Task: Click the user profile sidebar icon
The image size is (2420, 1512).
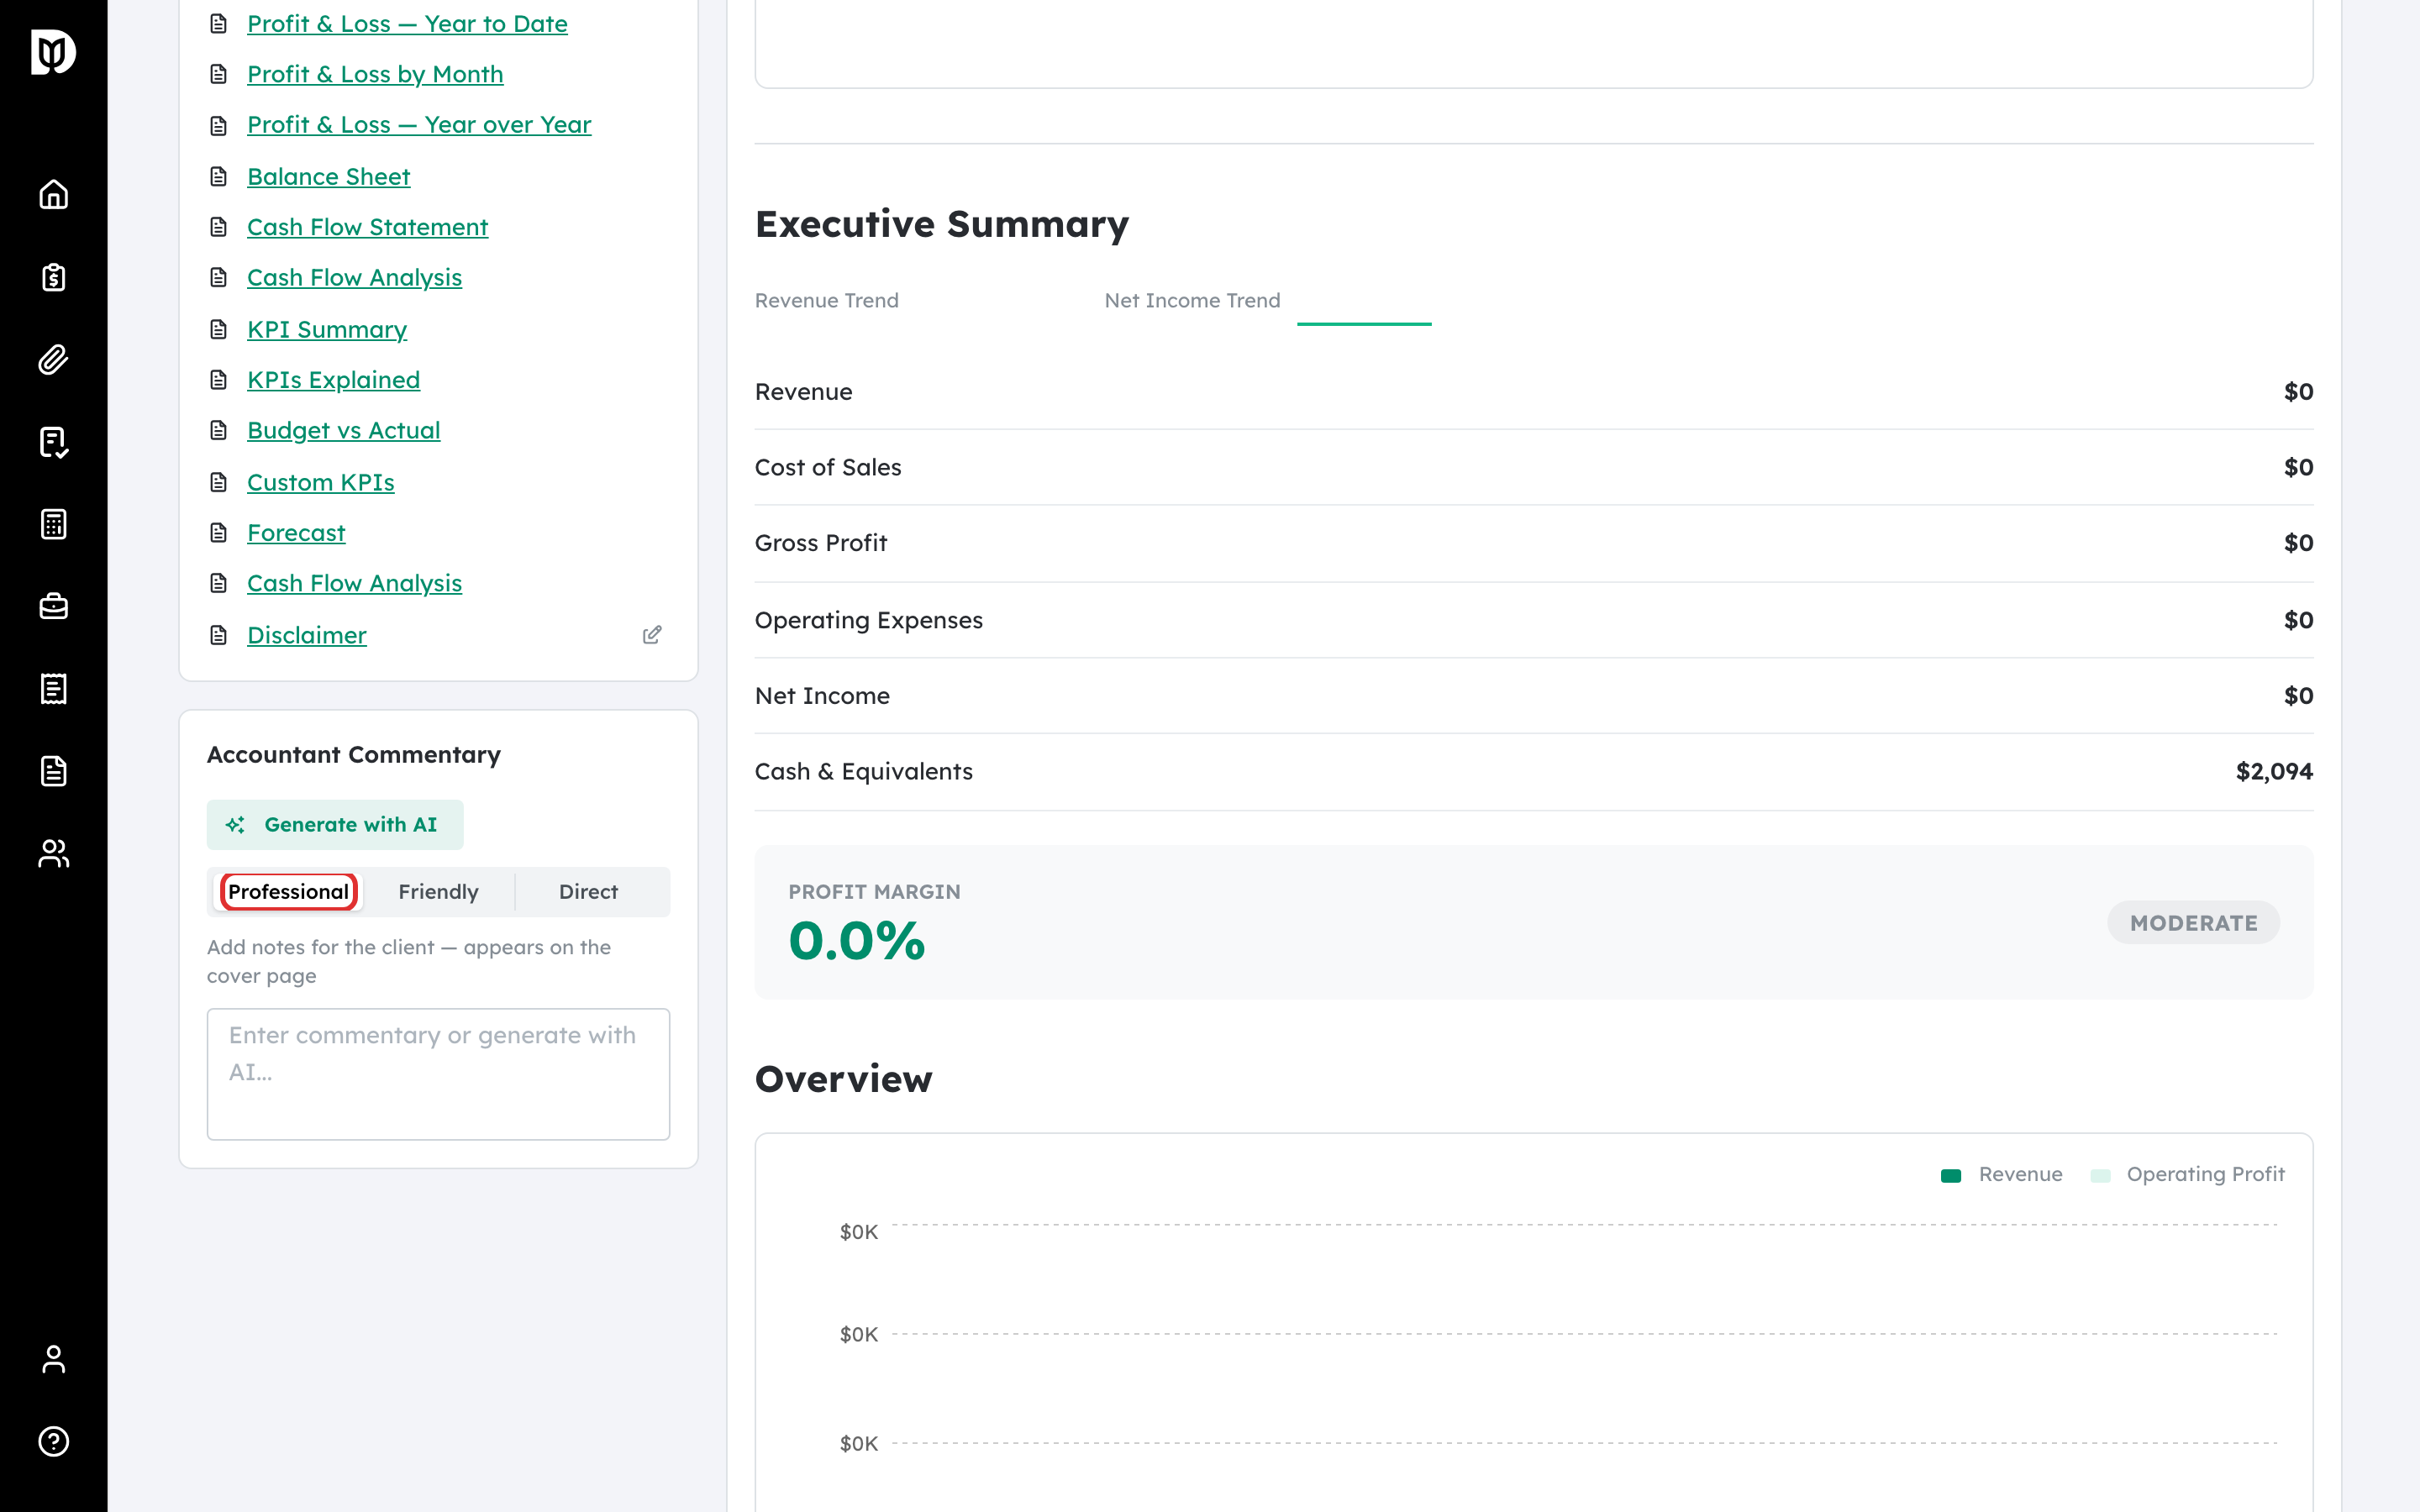Action: (53, 1359)
